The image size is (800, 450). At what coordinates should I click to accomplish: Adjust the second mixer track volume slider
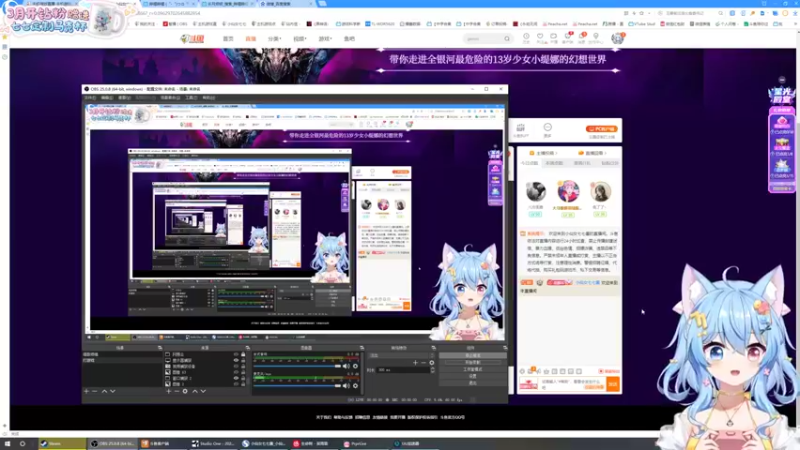297,386
